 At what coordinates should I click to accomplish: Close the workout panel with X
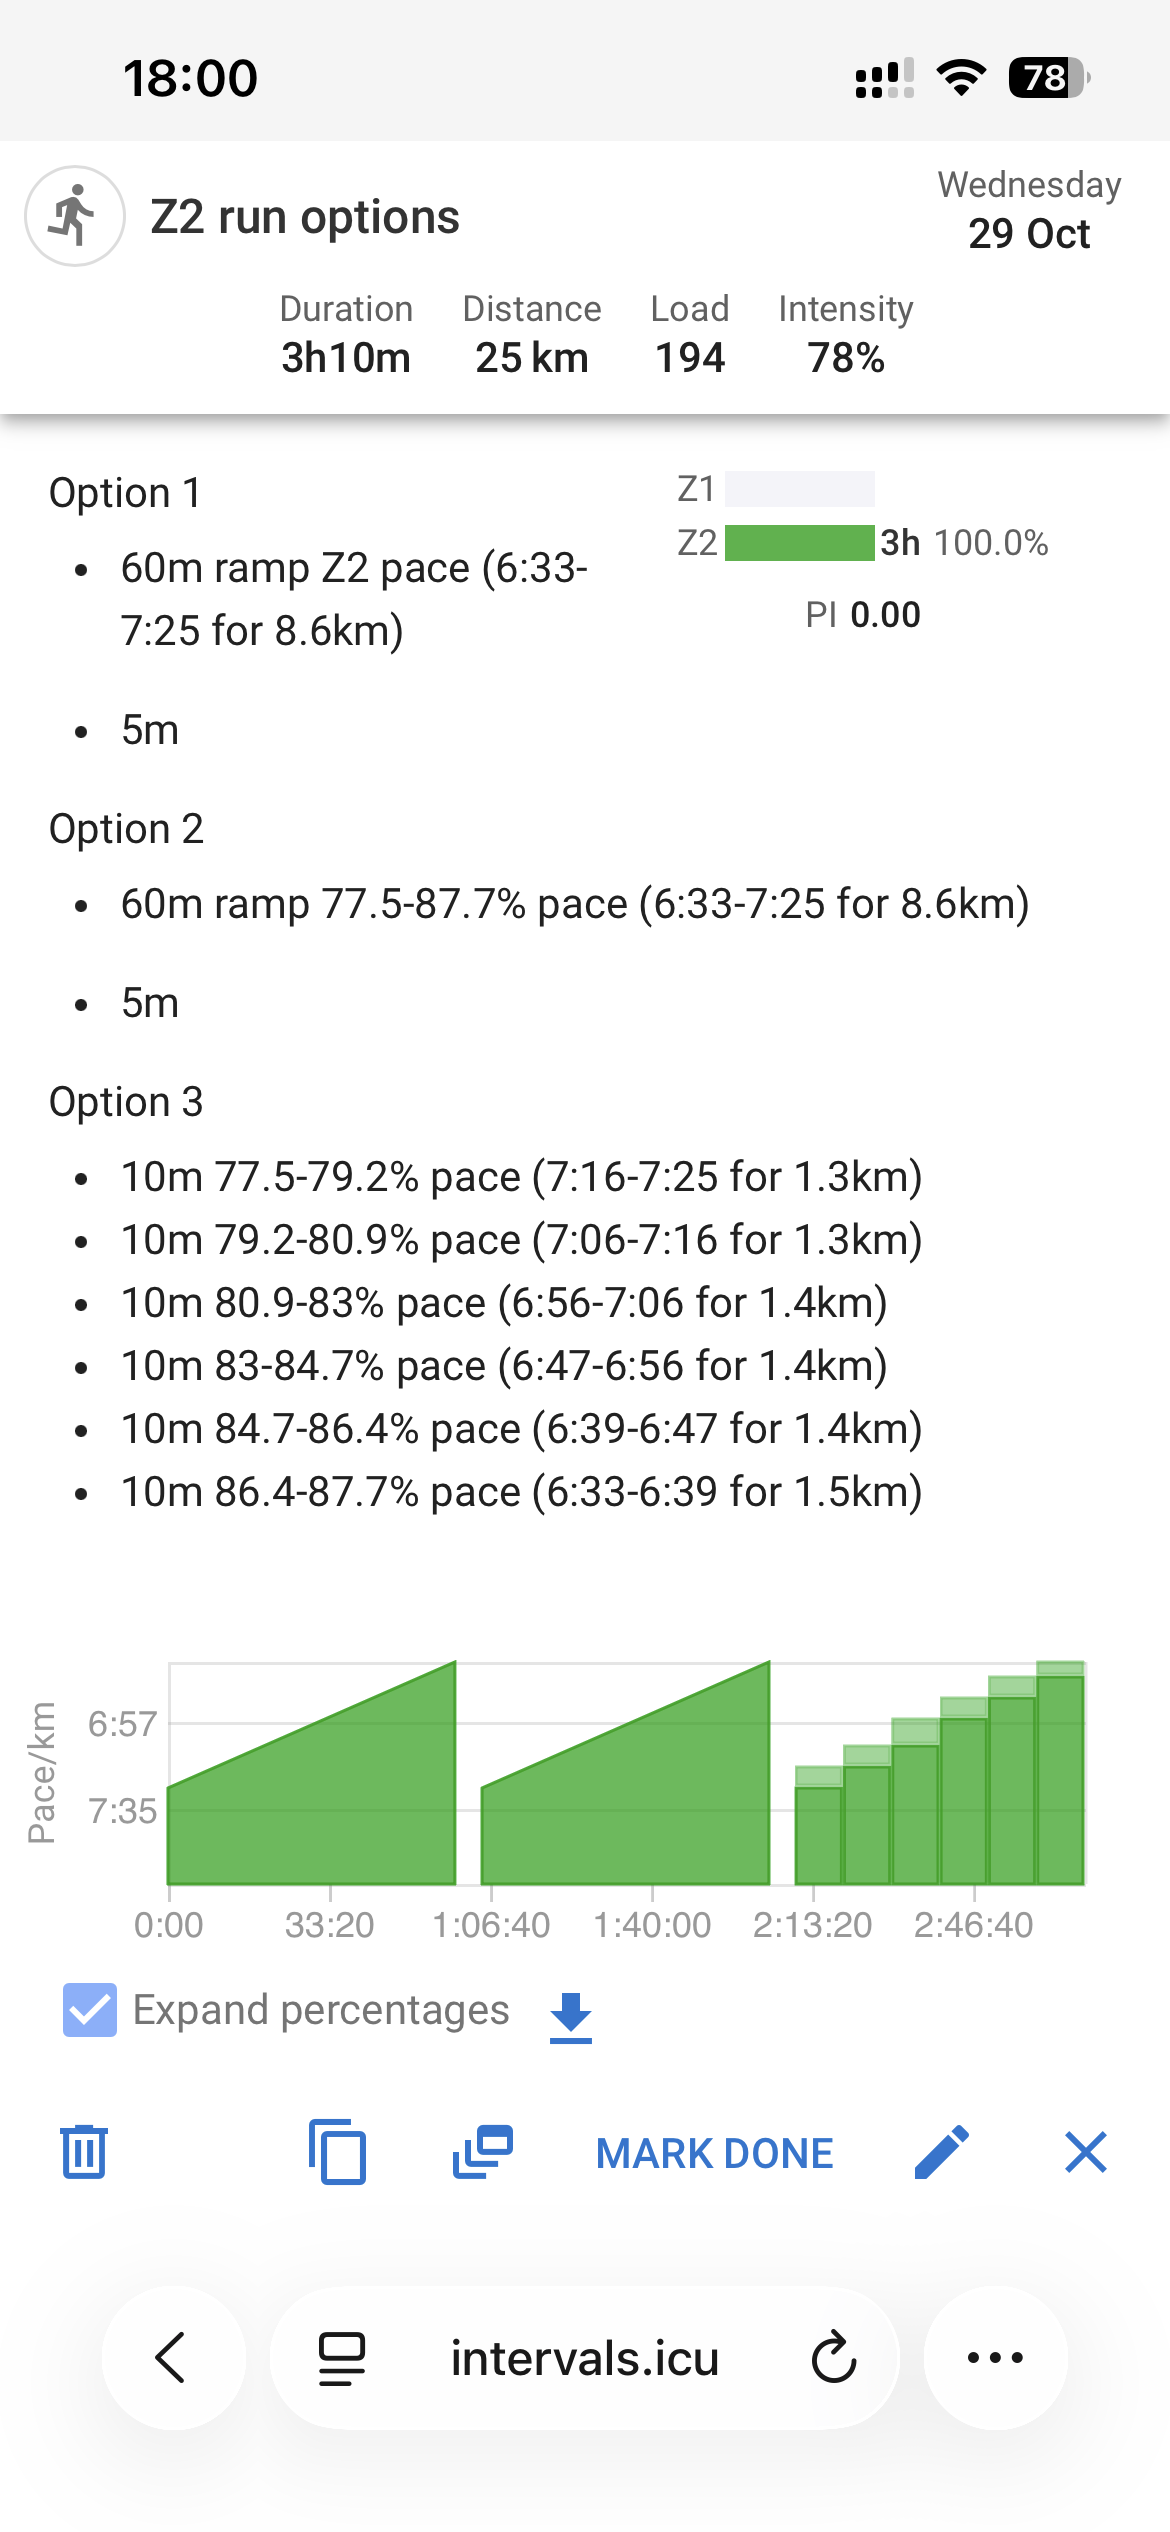(1085, 2152)
